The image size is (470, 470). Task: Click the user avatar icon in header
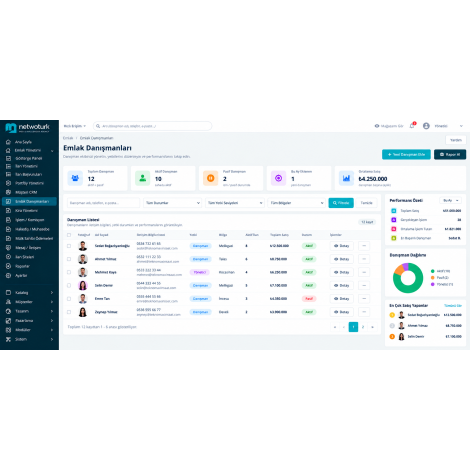click(x=426, y=126)
